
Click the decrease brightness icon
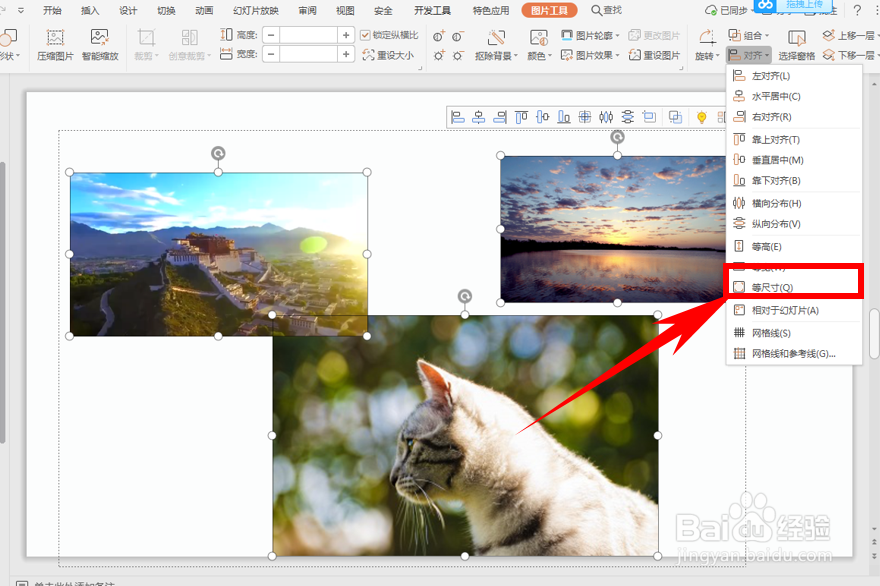[x=458, y=55]
